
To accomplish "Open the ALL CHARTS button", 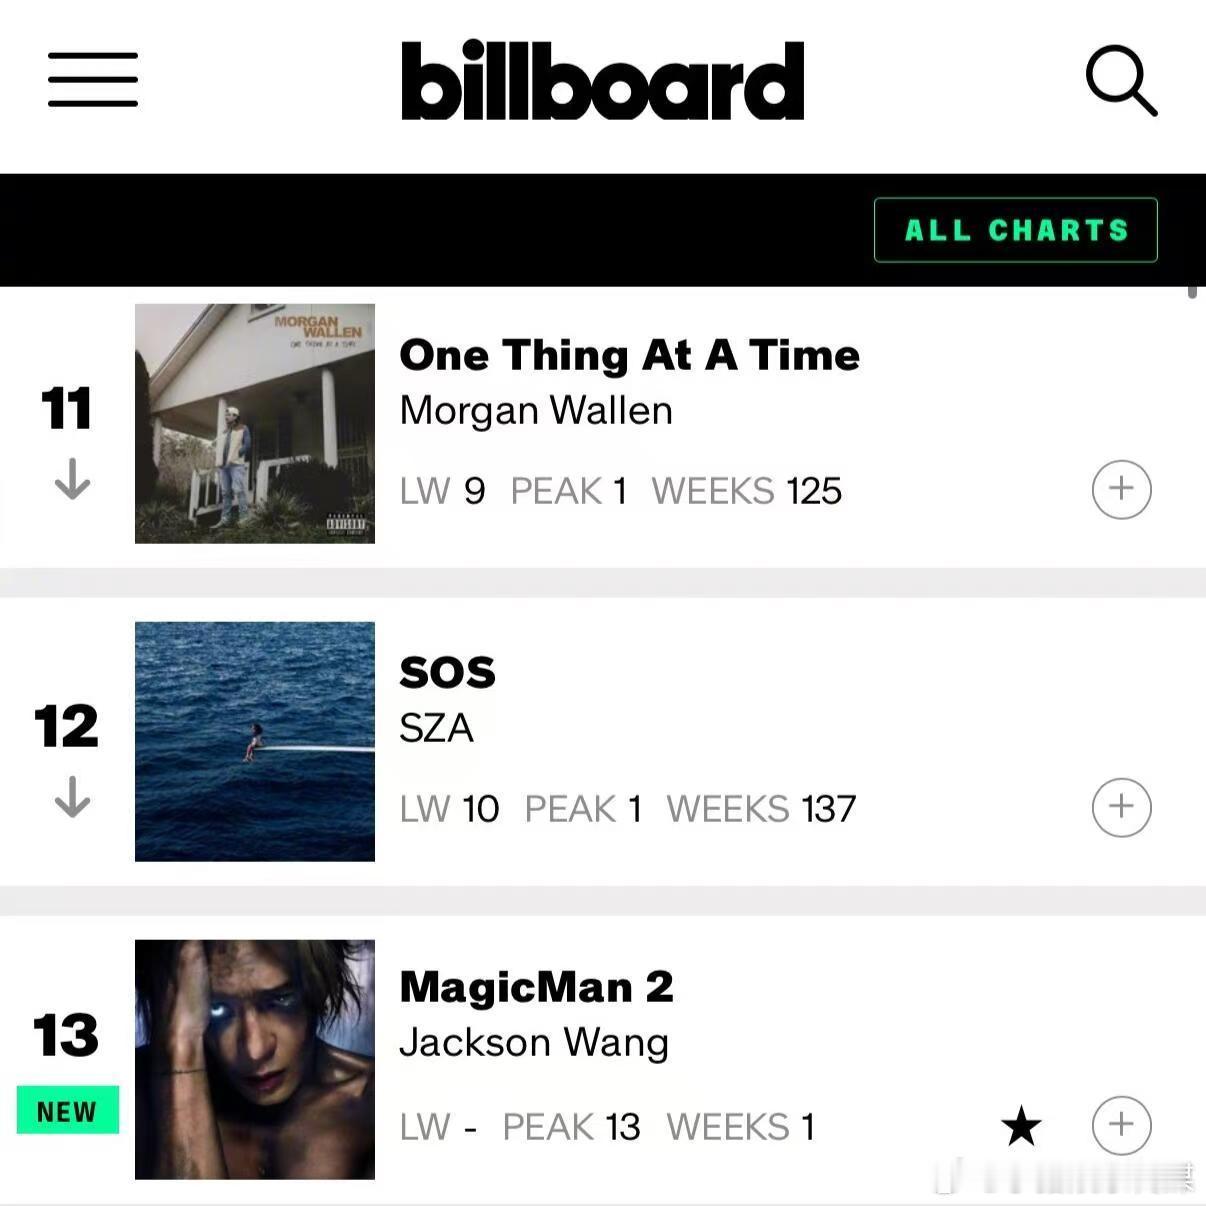I will 1015,230.
